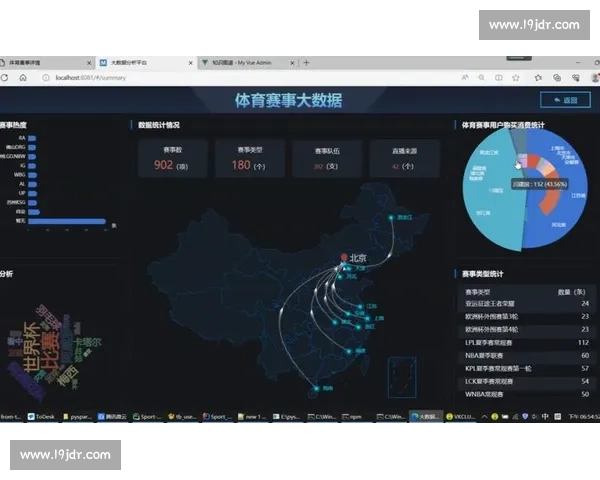The width and height of the screenshot is (600, 480).
Task: Click 比赛 in the word cloud
Action: pos(51,351)
